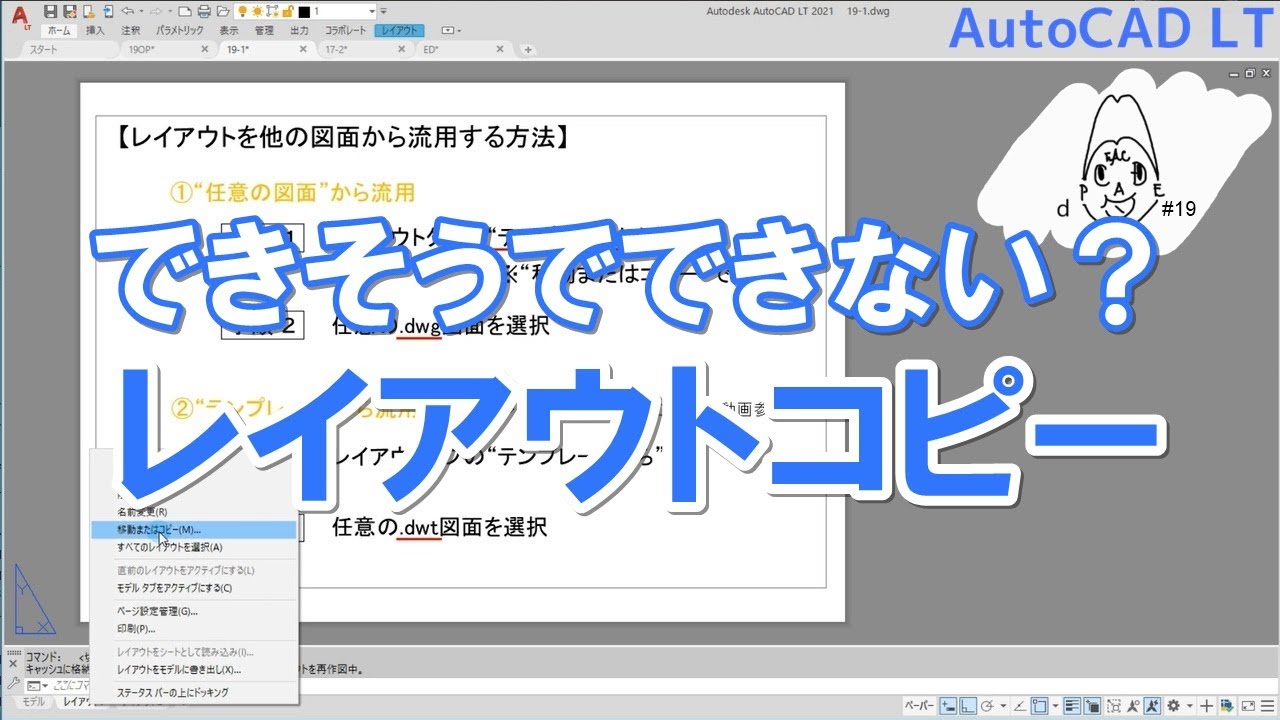Switch to the レイアウト ribbon tab
1280x720 pixels.
click(399, 31)
